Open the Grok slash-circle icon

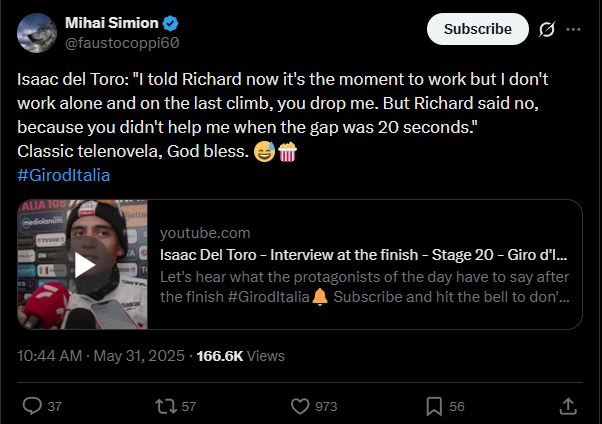pyautogui.click(x=547, y=30)
